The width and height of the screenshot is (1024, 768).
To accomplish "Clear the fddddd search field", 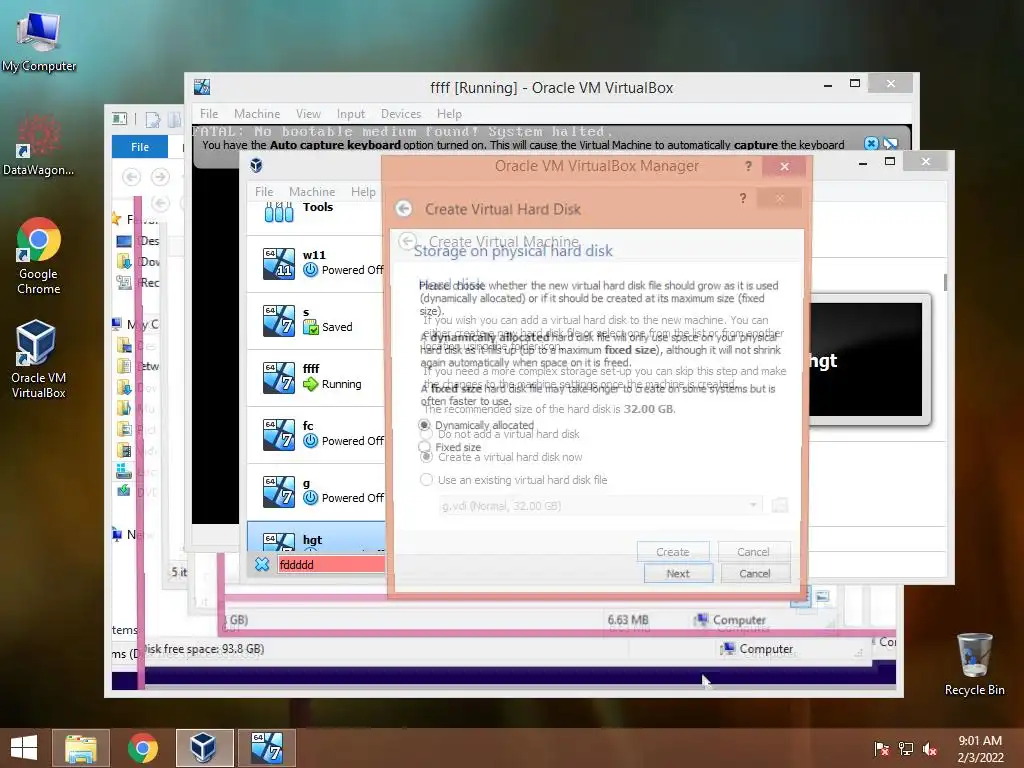I will point(262,564).
